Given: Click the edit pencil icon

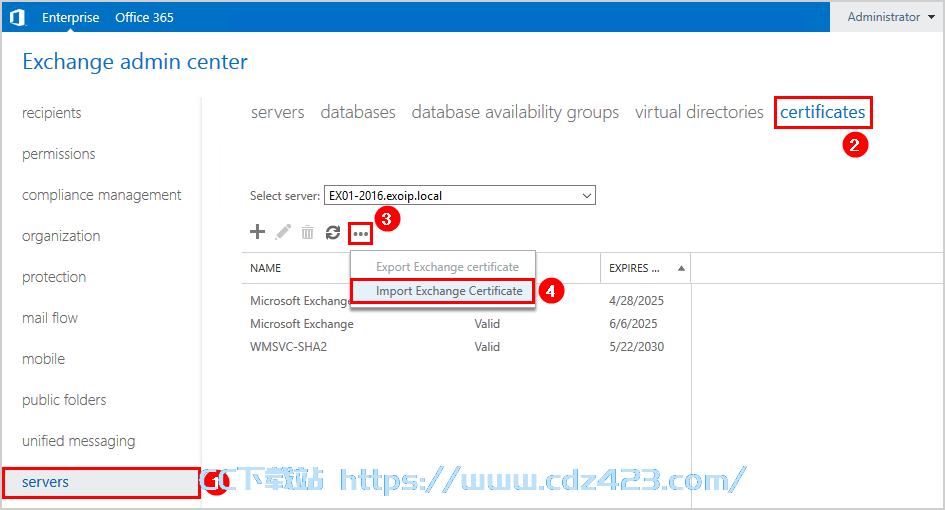Looking at the screenshot, I should [283, 232].
